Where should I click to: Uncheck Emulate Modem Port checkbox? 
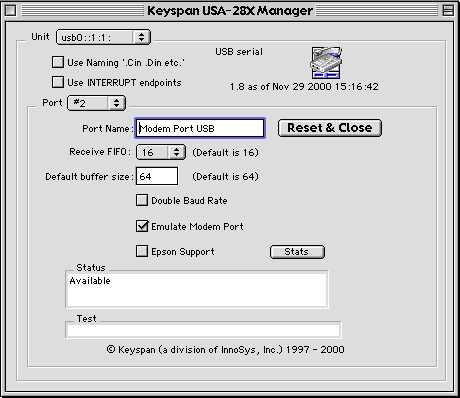(x=142, y=226)
